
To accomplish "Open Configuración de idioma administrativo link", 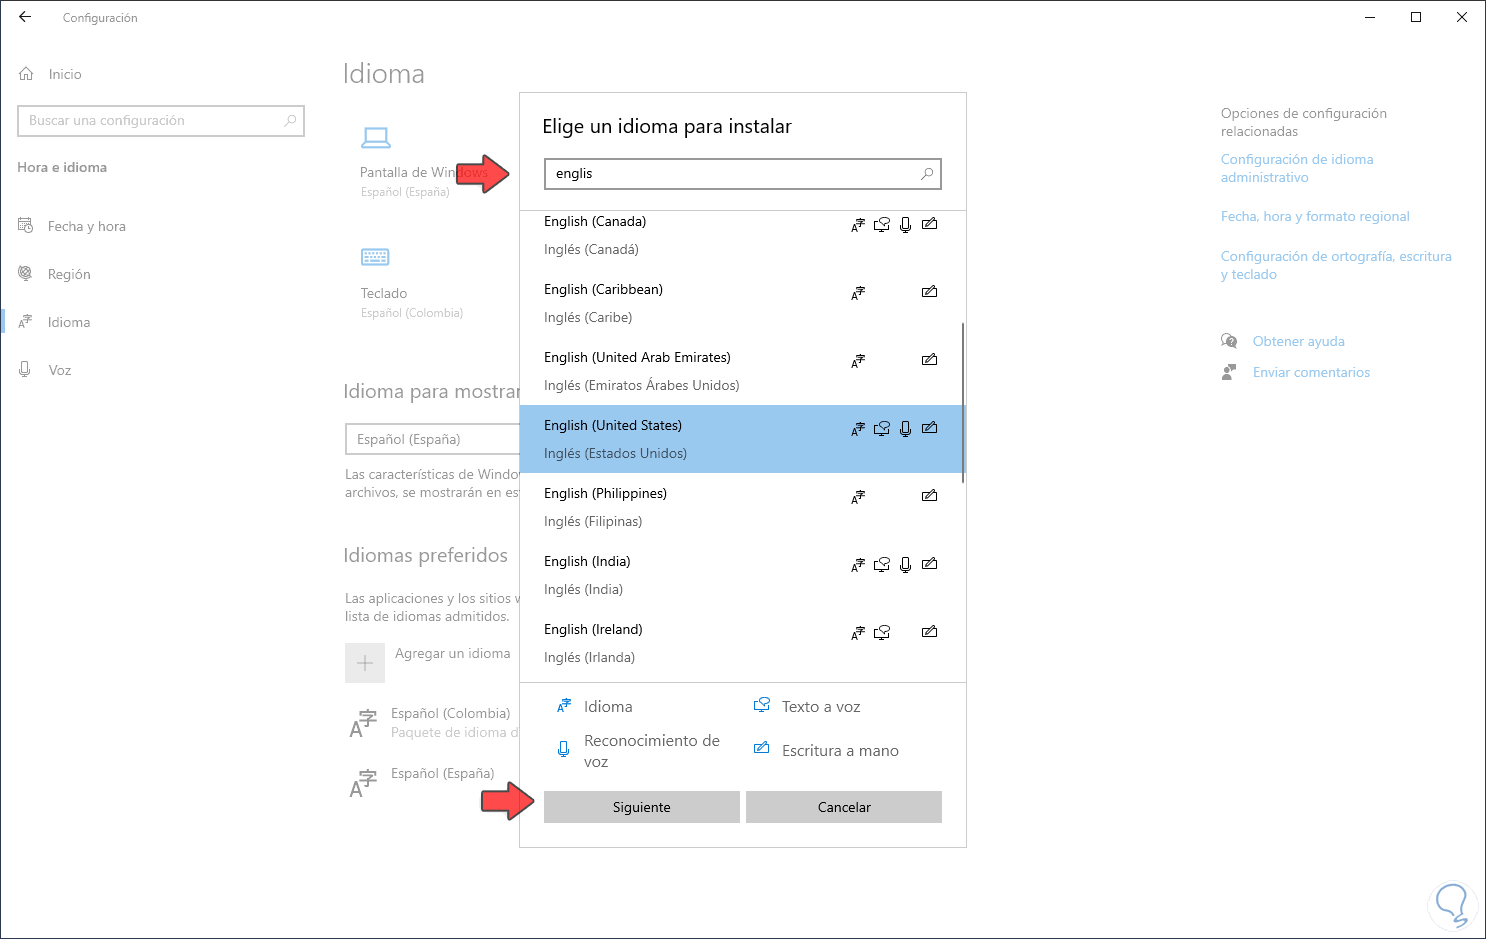I will (x=1296, y=168).
